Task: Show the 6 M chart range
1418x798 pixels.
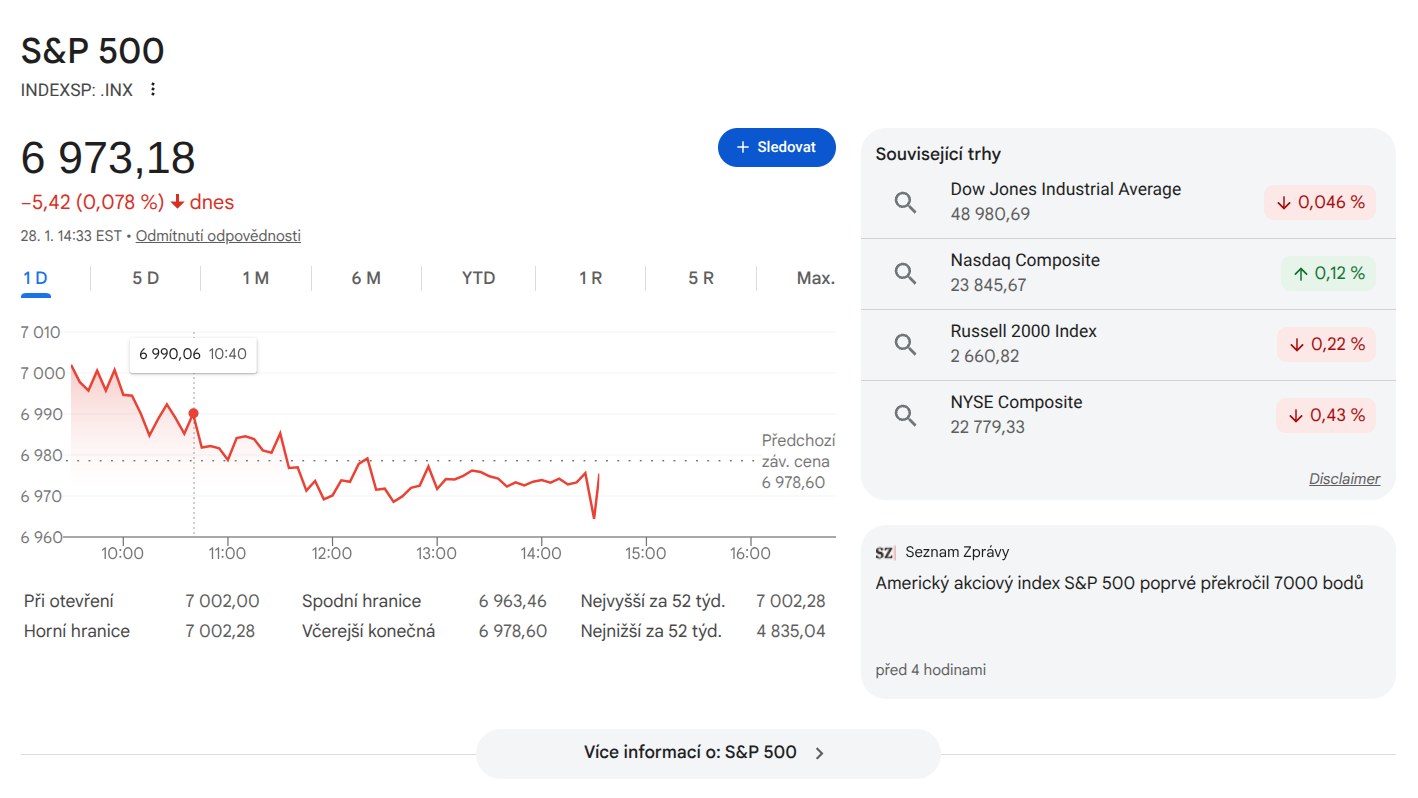Action: (366, 278)
